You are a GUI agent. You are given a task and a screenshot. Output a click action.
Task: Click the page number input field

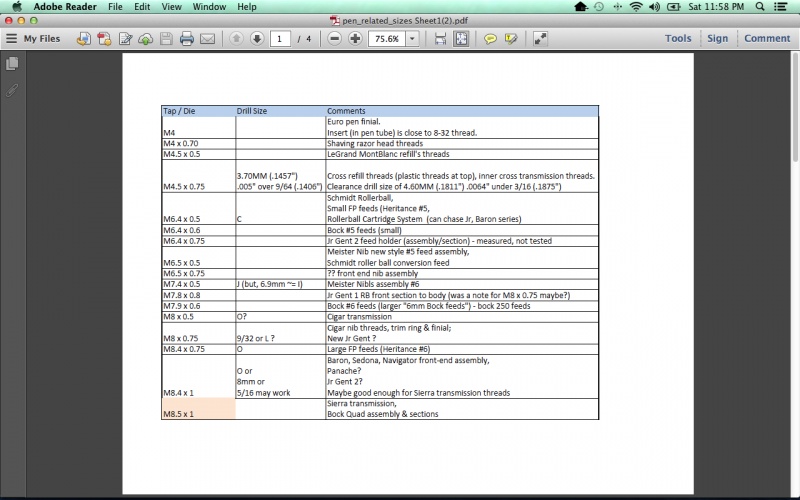281,39
